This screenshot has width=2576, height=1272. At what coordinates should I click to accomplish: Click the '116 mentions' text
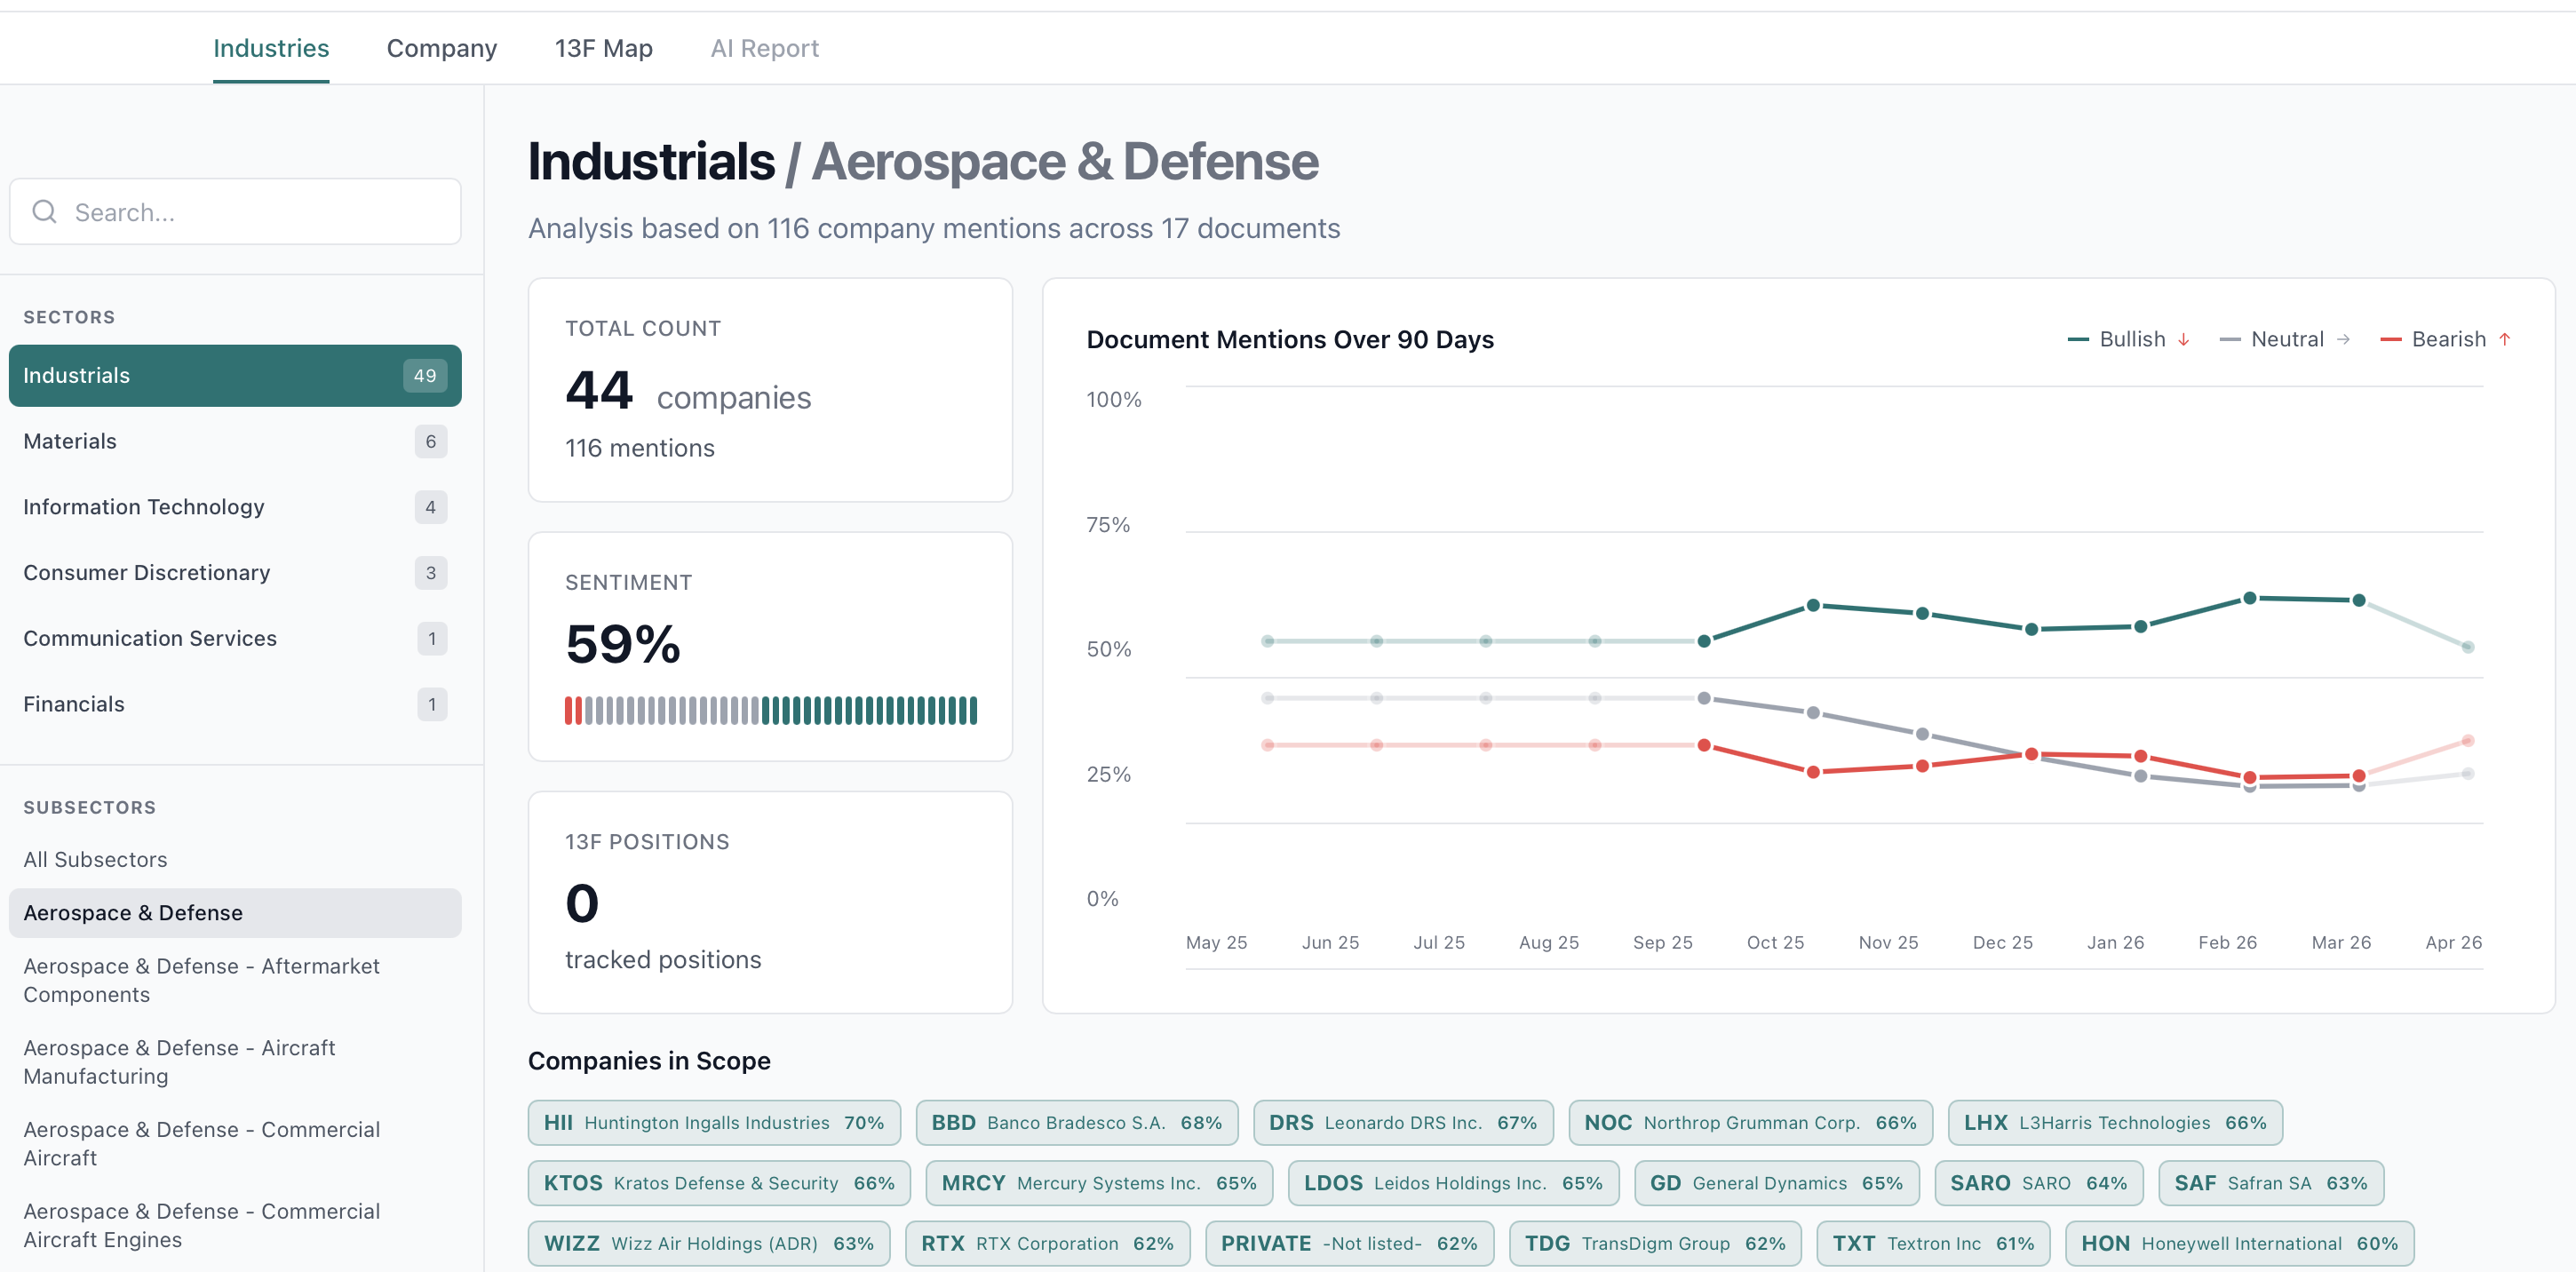click(640, 448)
